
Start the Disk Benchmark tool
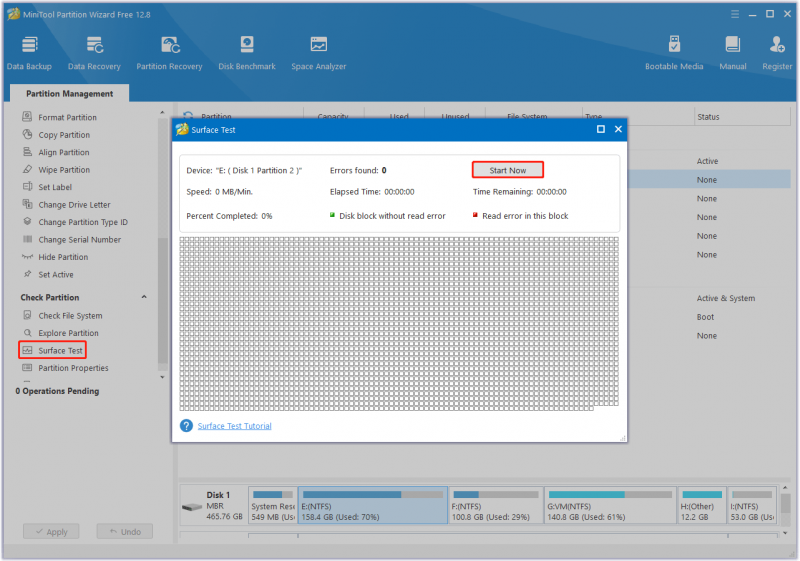point(247,53)
